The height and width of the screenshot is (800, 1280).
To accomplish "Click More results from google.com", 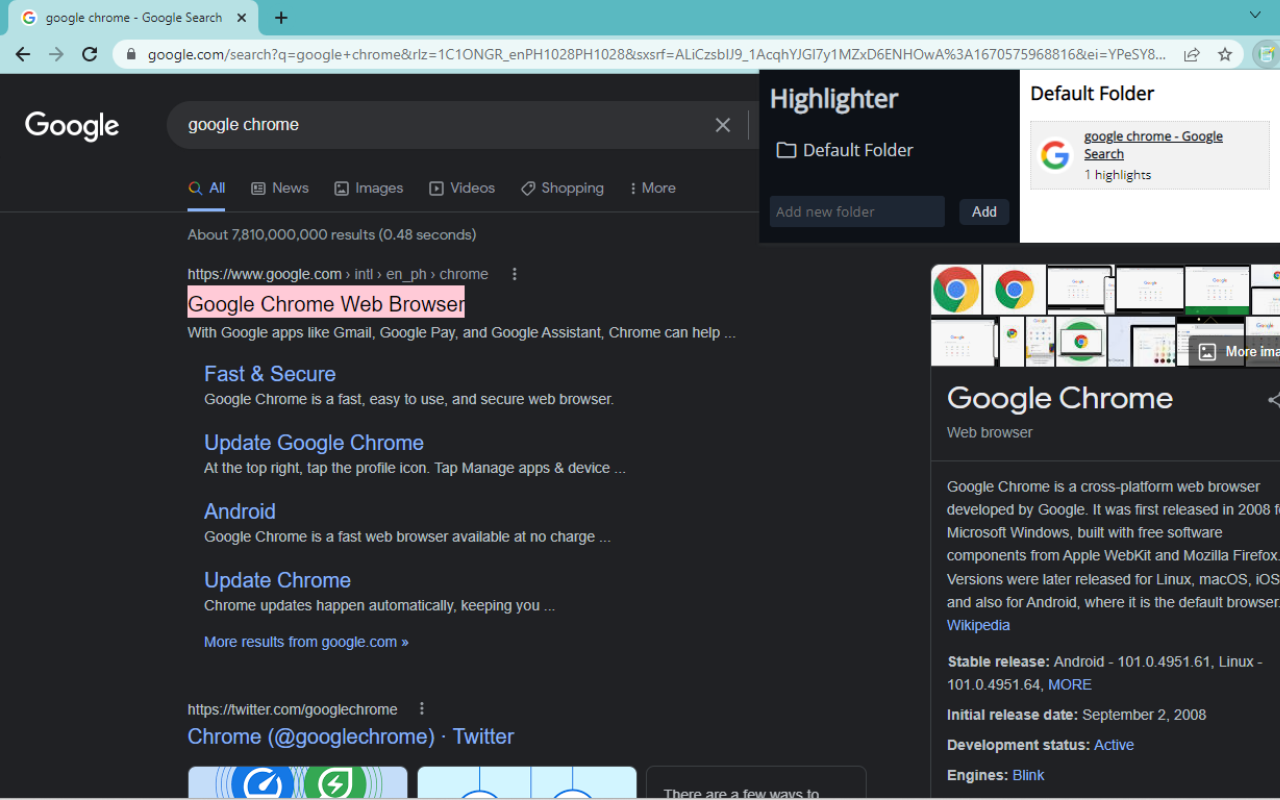I will tap(306, 642).
